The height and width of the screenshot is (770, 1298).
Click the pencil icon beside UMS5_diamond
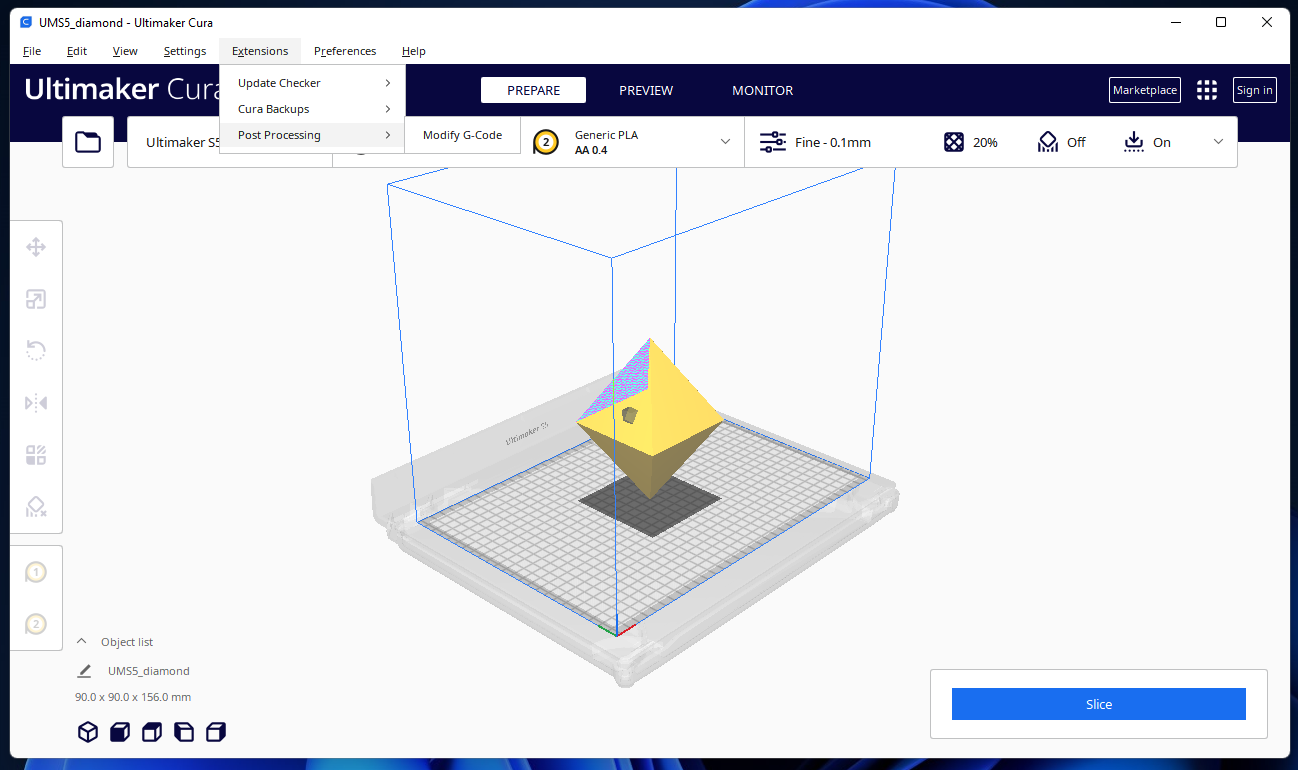85,671
